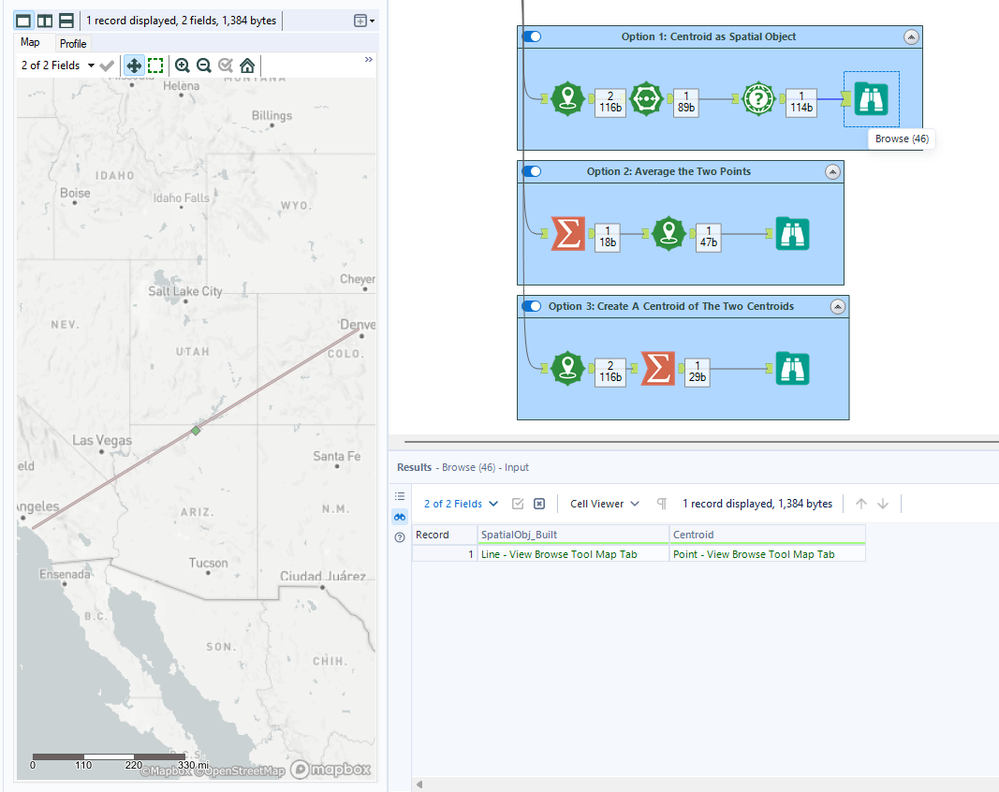Open 'Point - View Browse Tool Map Tab' cell

point(767,554)
